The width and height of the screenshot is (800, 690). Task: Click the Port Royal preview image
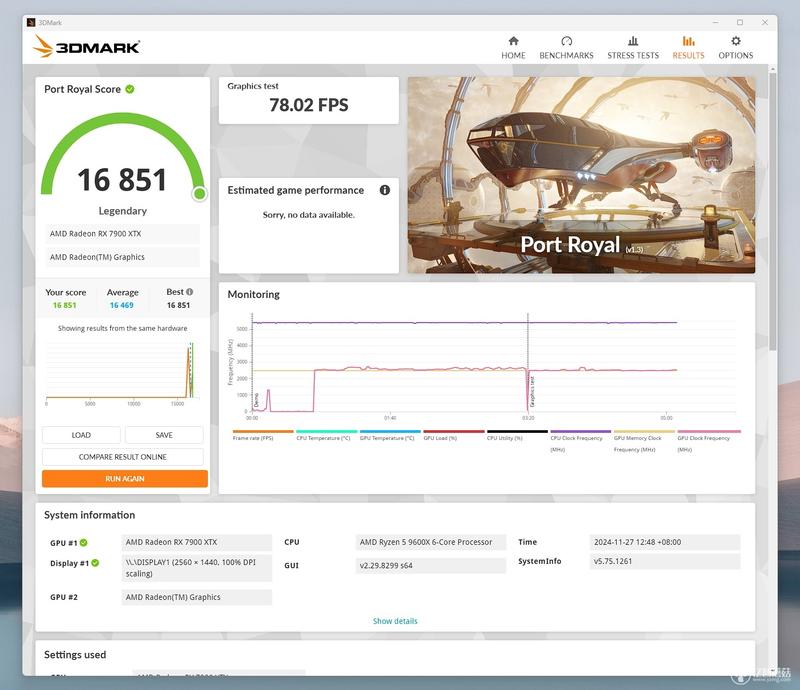581,175
